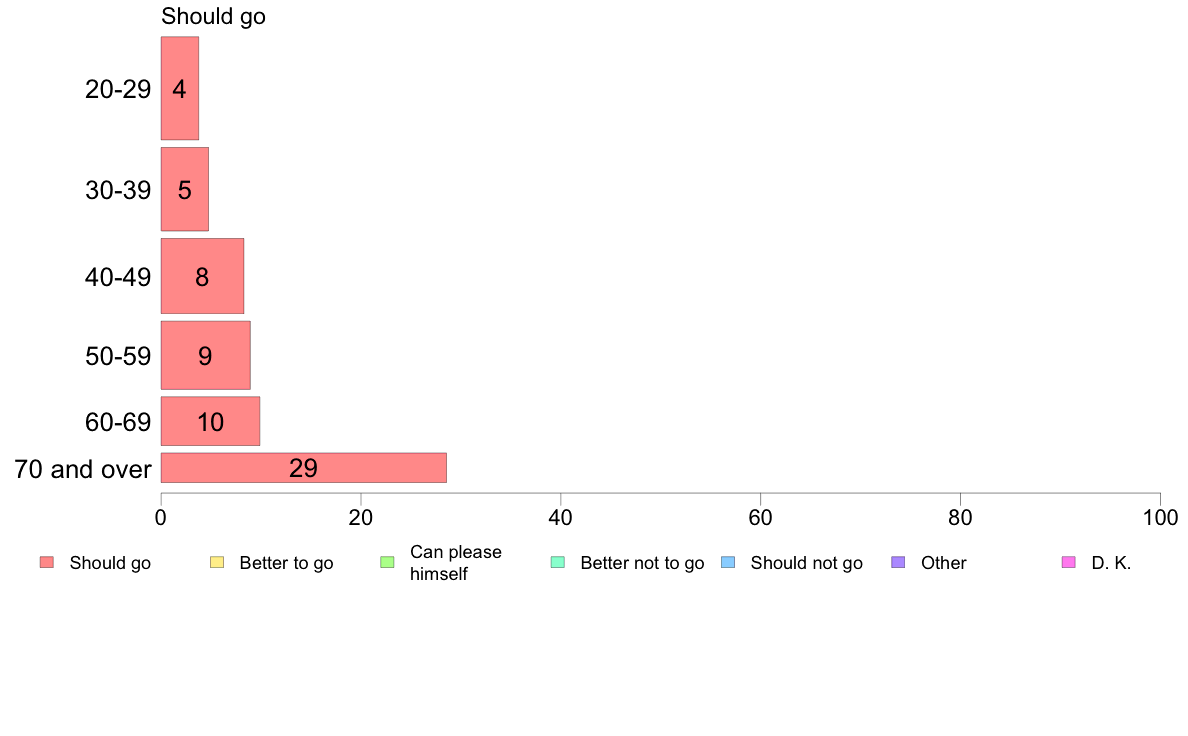Click the Should go chart title
Screen dimensions: 1188x736
(214, 16)
